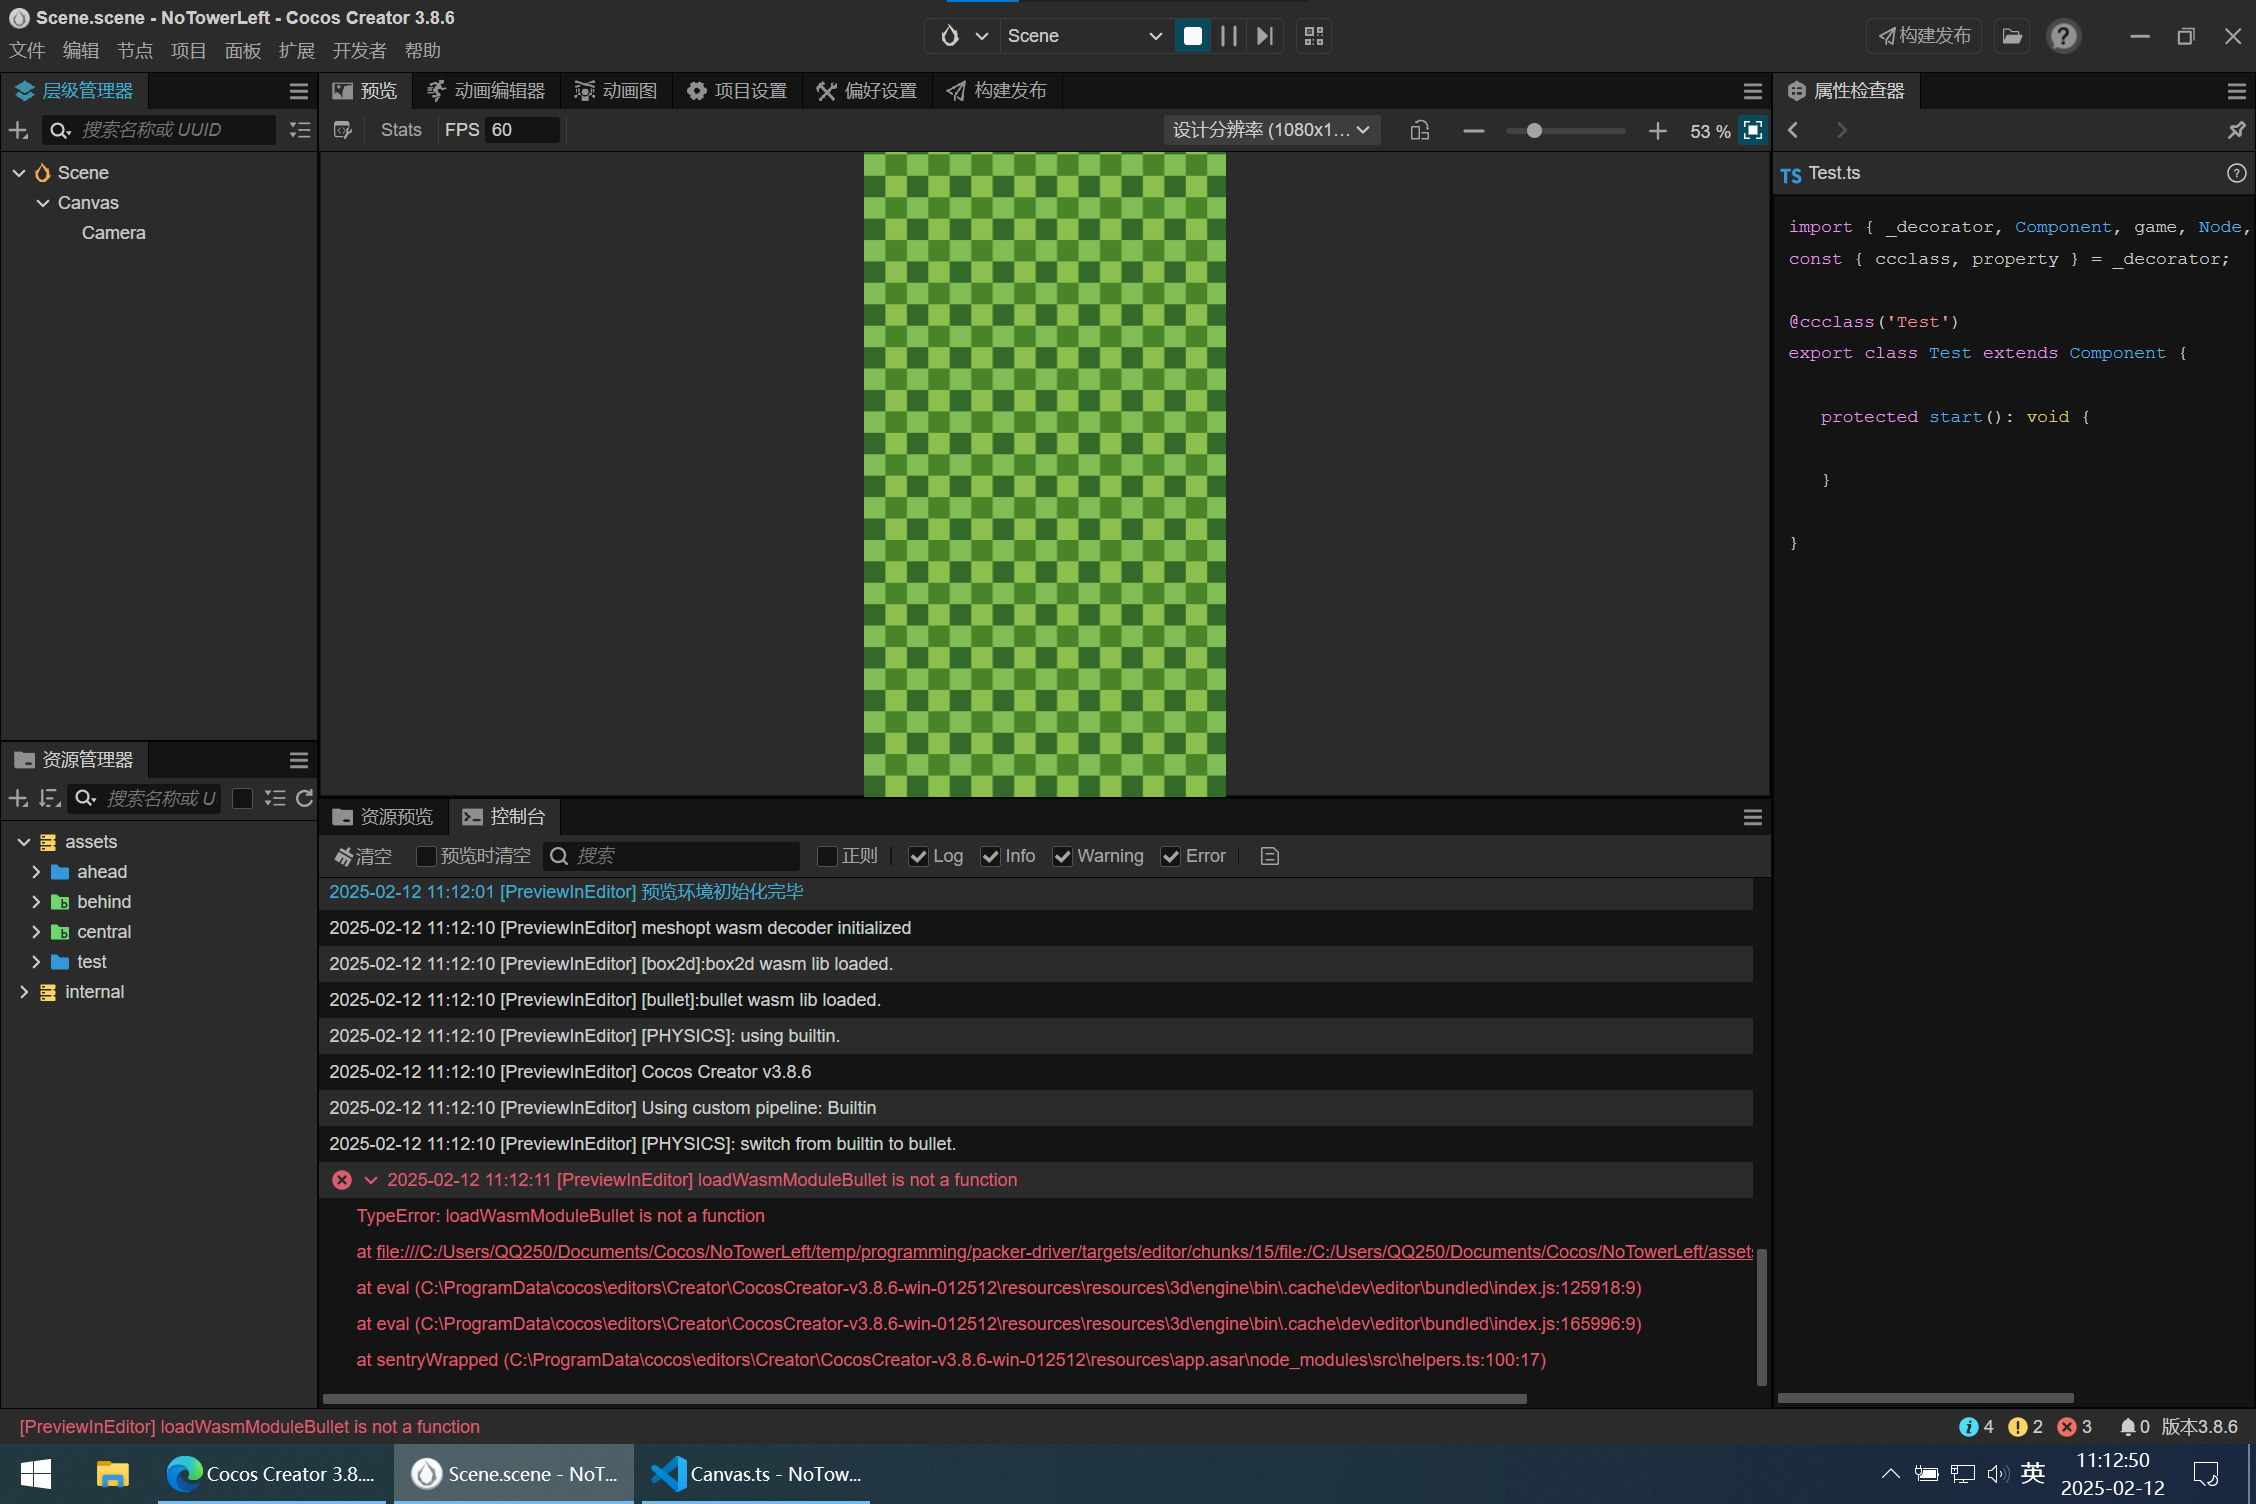Open design resolution dropdown
The image size is (2256, 1504).
1271,130
